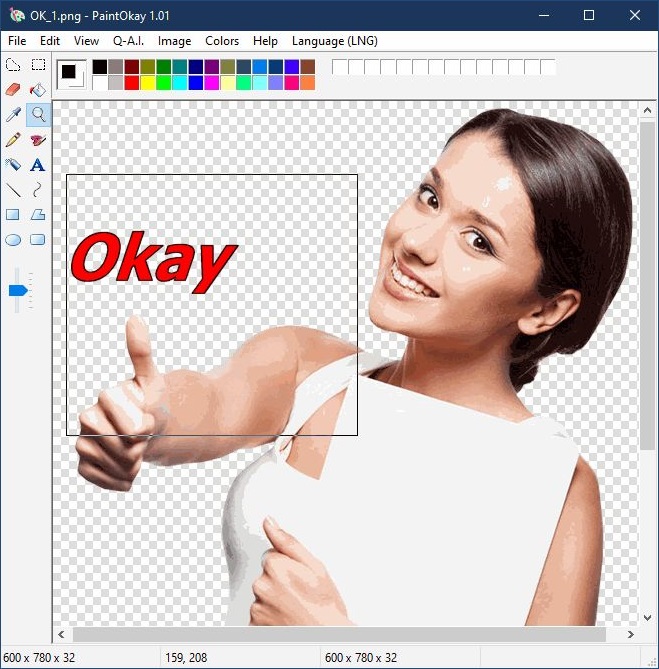Select the magenta palette swatch
Image resolution: width=659 pixels, height=669 pixels.
(212, 82)
